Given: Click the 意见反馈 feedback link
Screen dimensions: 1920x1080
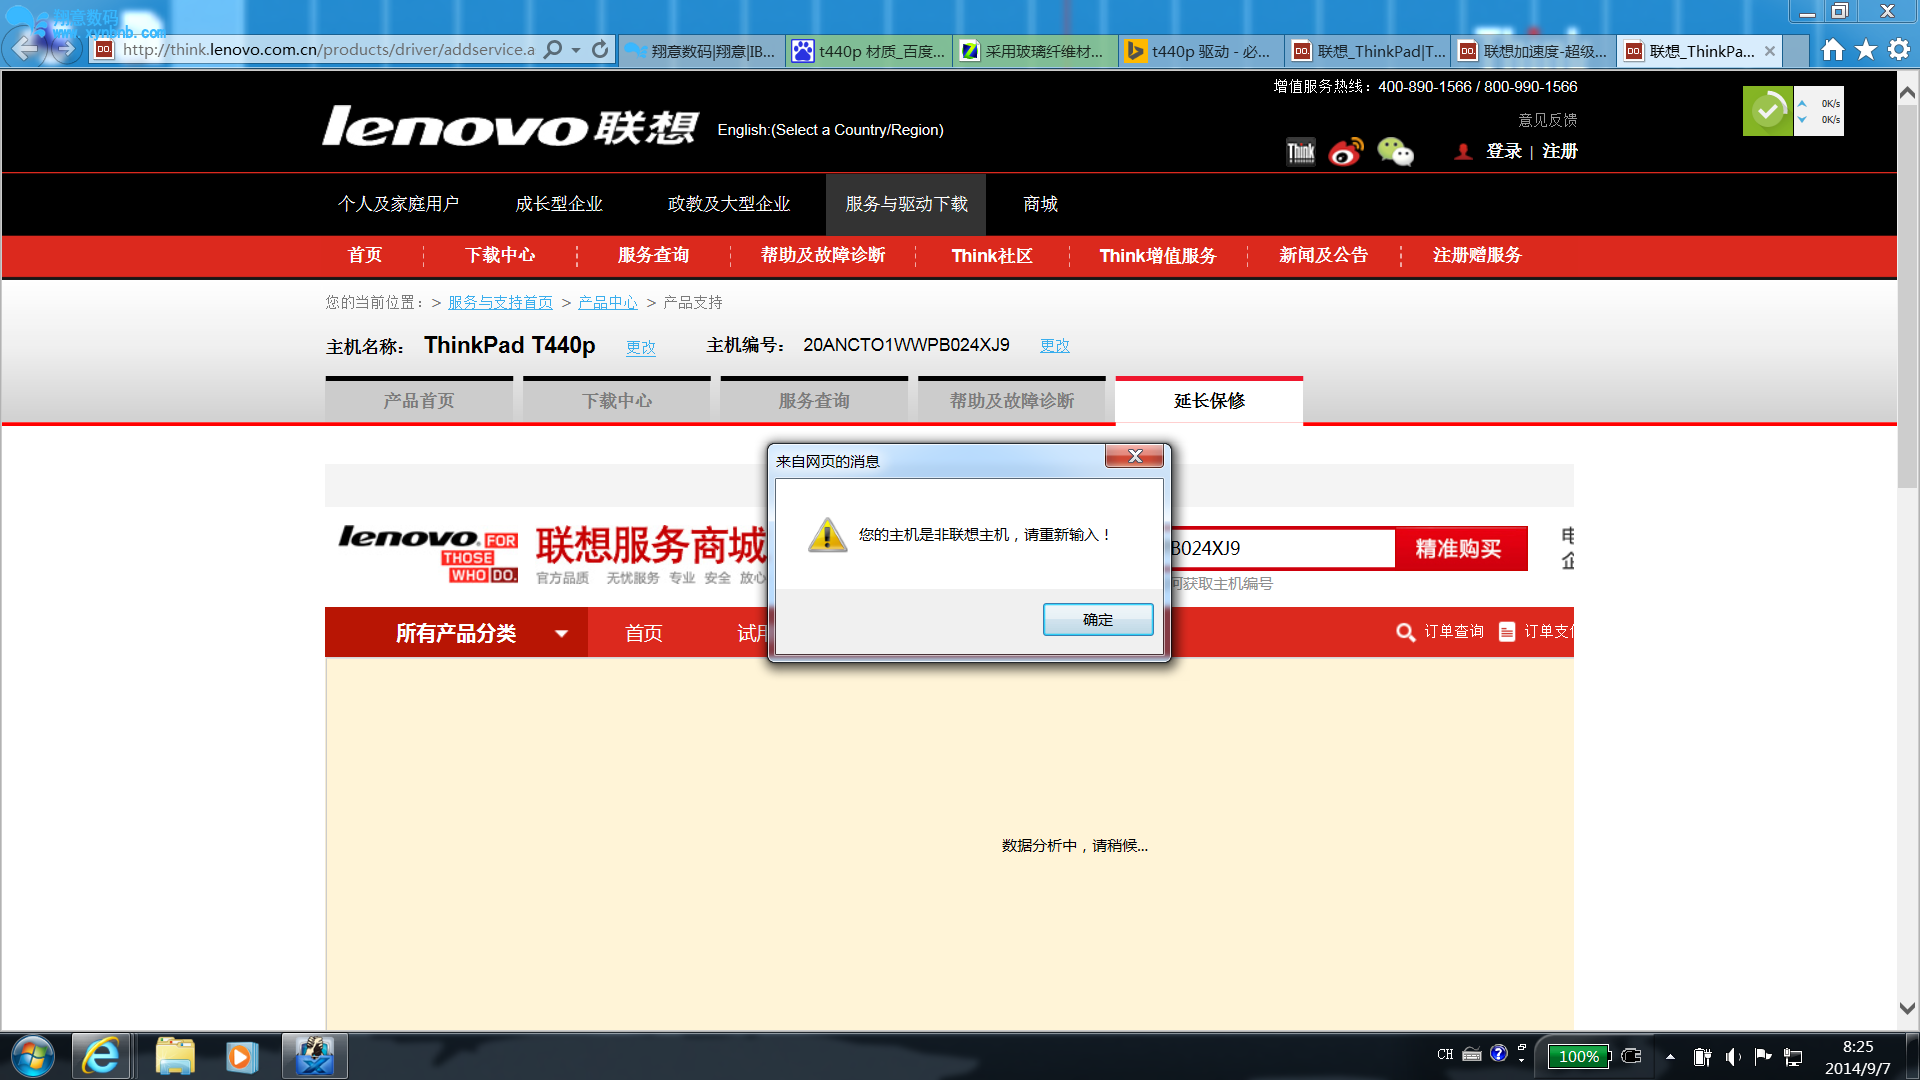Looking at the screenshot, I should pyautogui.click(x=1547, y=120).
